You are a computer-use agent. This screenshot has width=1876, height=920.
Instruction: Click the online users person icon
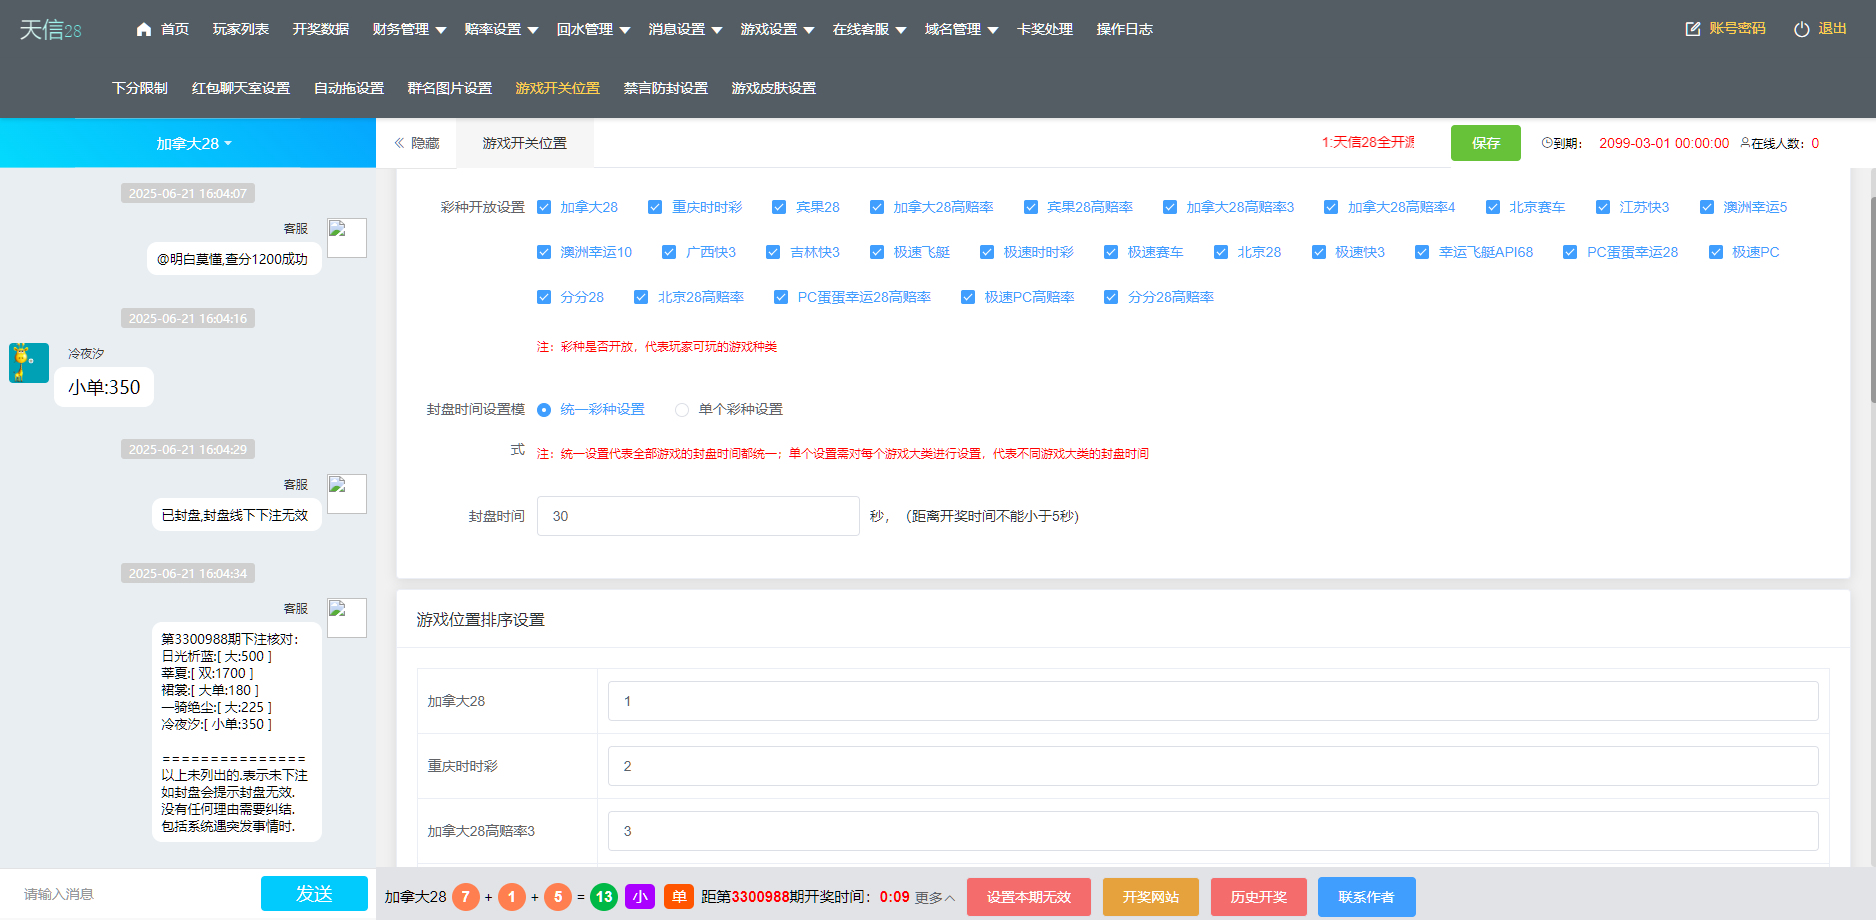coord(1744,143)
